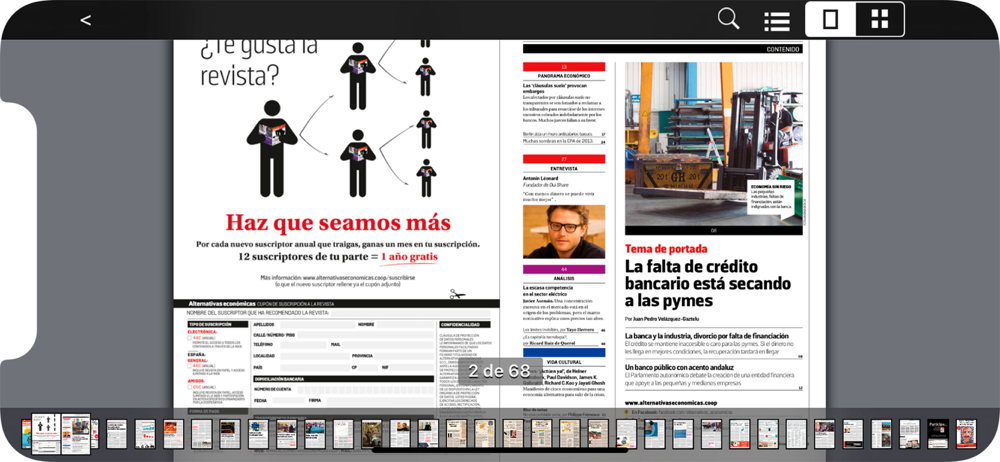Go back using the arrow in top bar
Image resolution: width=1000 pixels, height=462 pixels.
coord(85,20)
